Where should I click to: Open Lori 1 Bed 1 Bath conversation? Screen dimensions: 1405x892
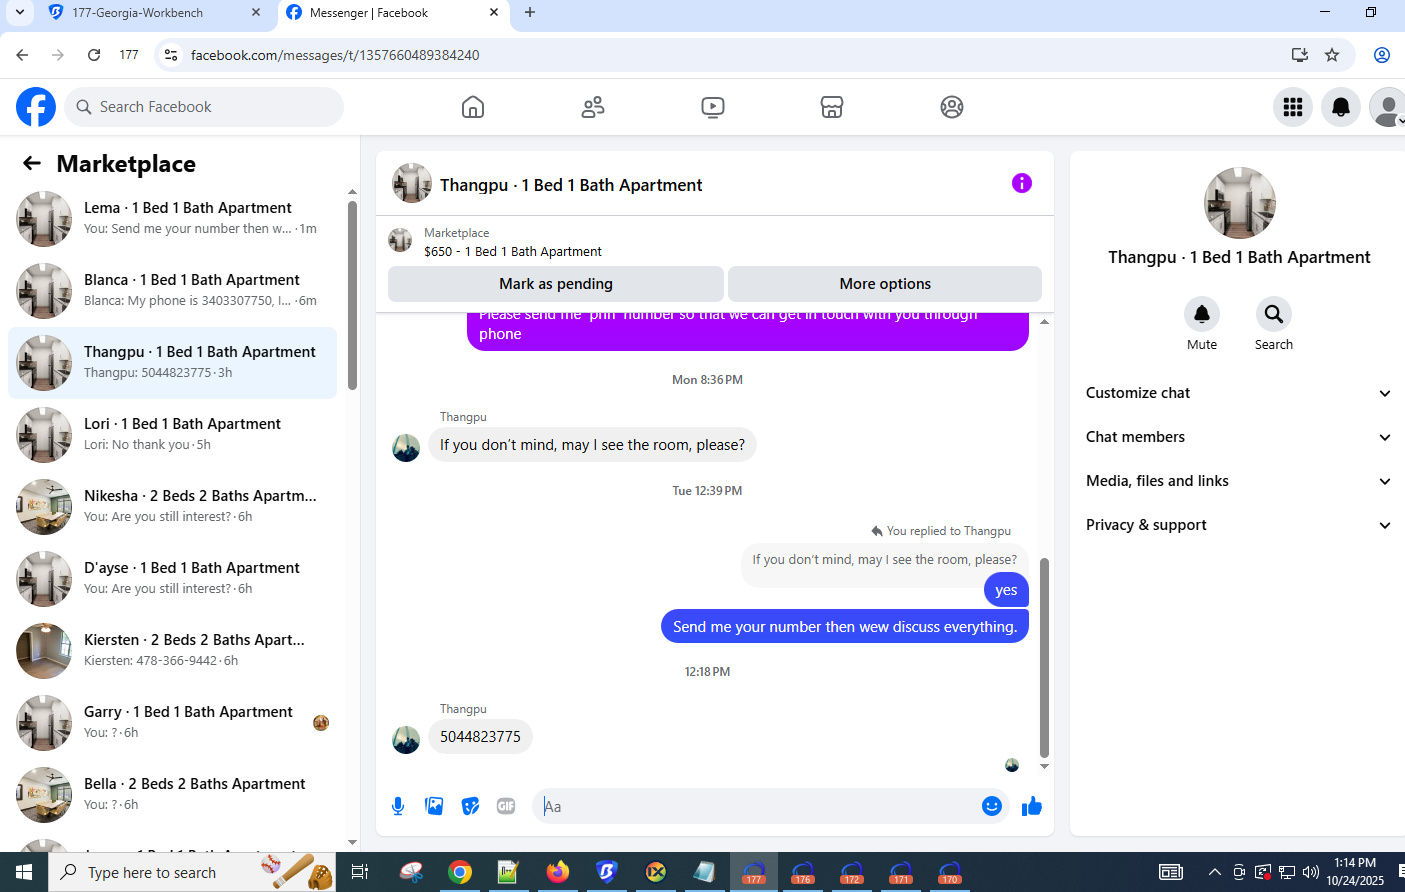click(x=172, y=435)
